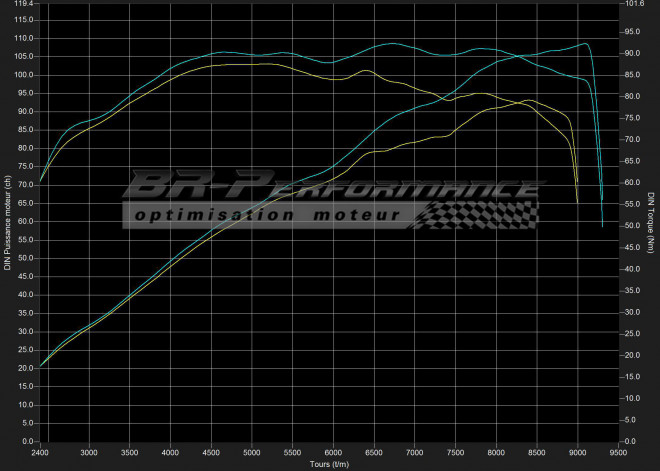
Task: Click the 'optimisation moteur' banner text
Action: pyautogui.click(x=268, y=214)
